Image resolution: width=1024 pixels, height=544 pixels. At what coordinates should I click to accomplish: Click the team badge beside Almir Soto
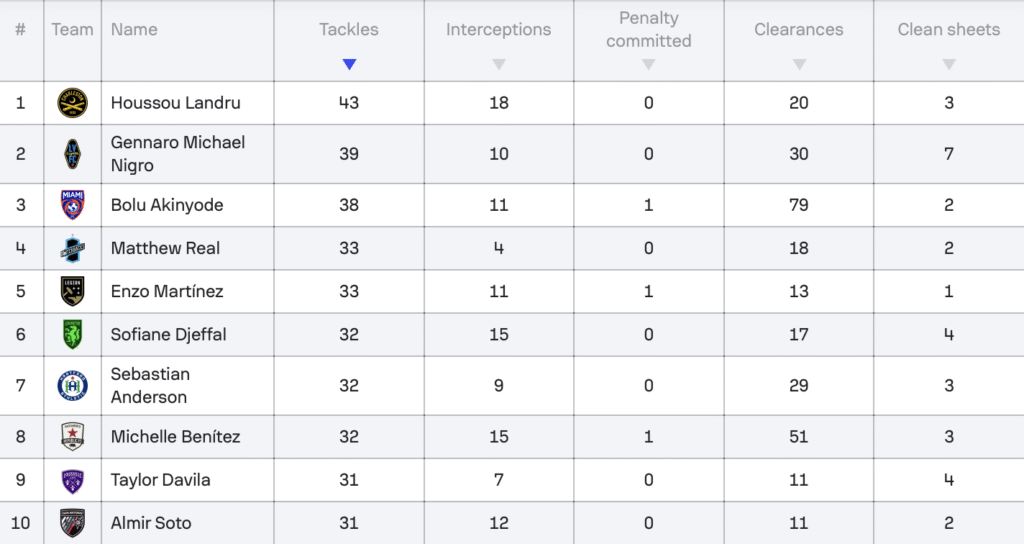[72, 523]
